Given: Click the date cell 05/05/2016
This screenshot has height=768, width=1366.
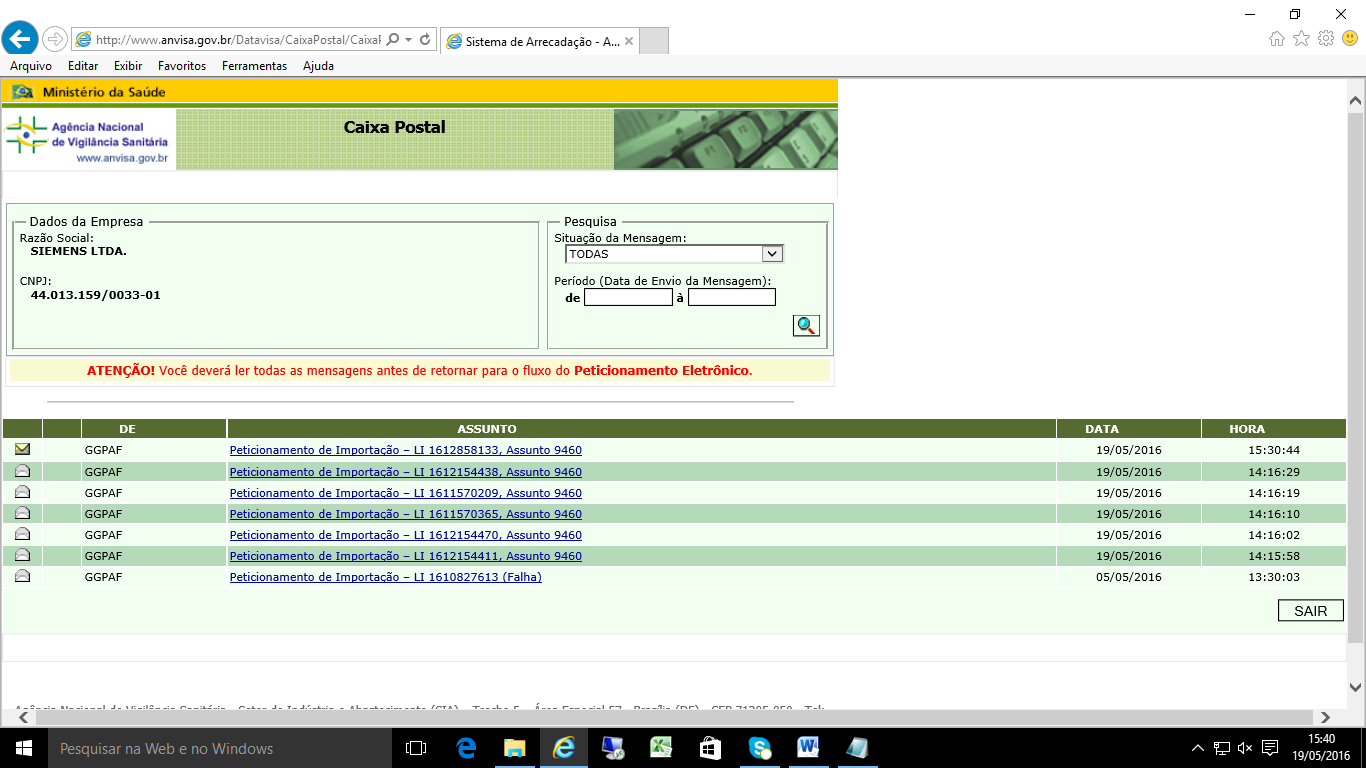Looking at the screenshot, I should point(1129,577).
